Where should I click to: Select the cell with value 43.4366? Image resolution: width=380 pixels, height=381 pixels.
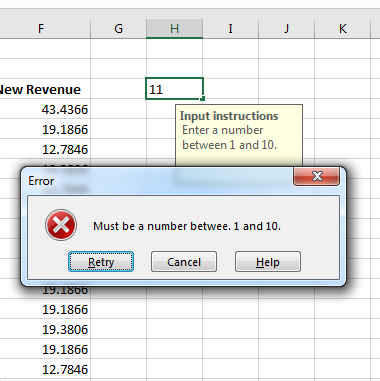click(x=45, y=109)
